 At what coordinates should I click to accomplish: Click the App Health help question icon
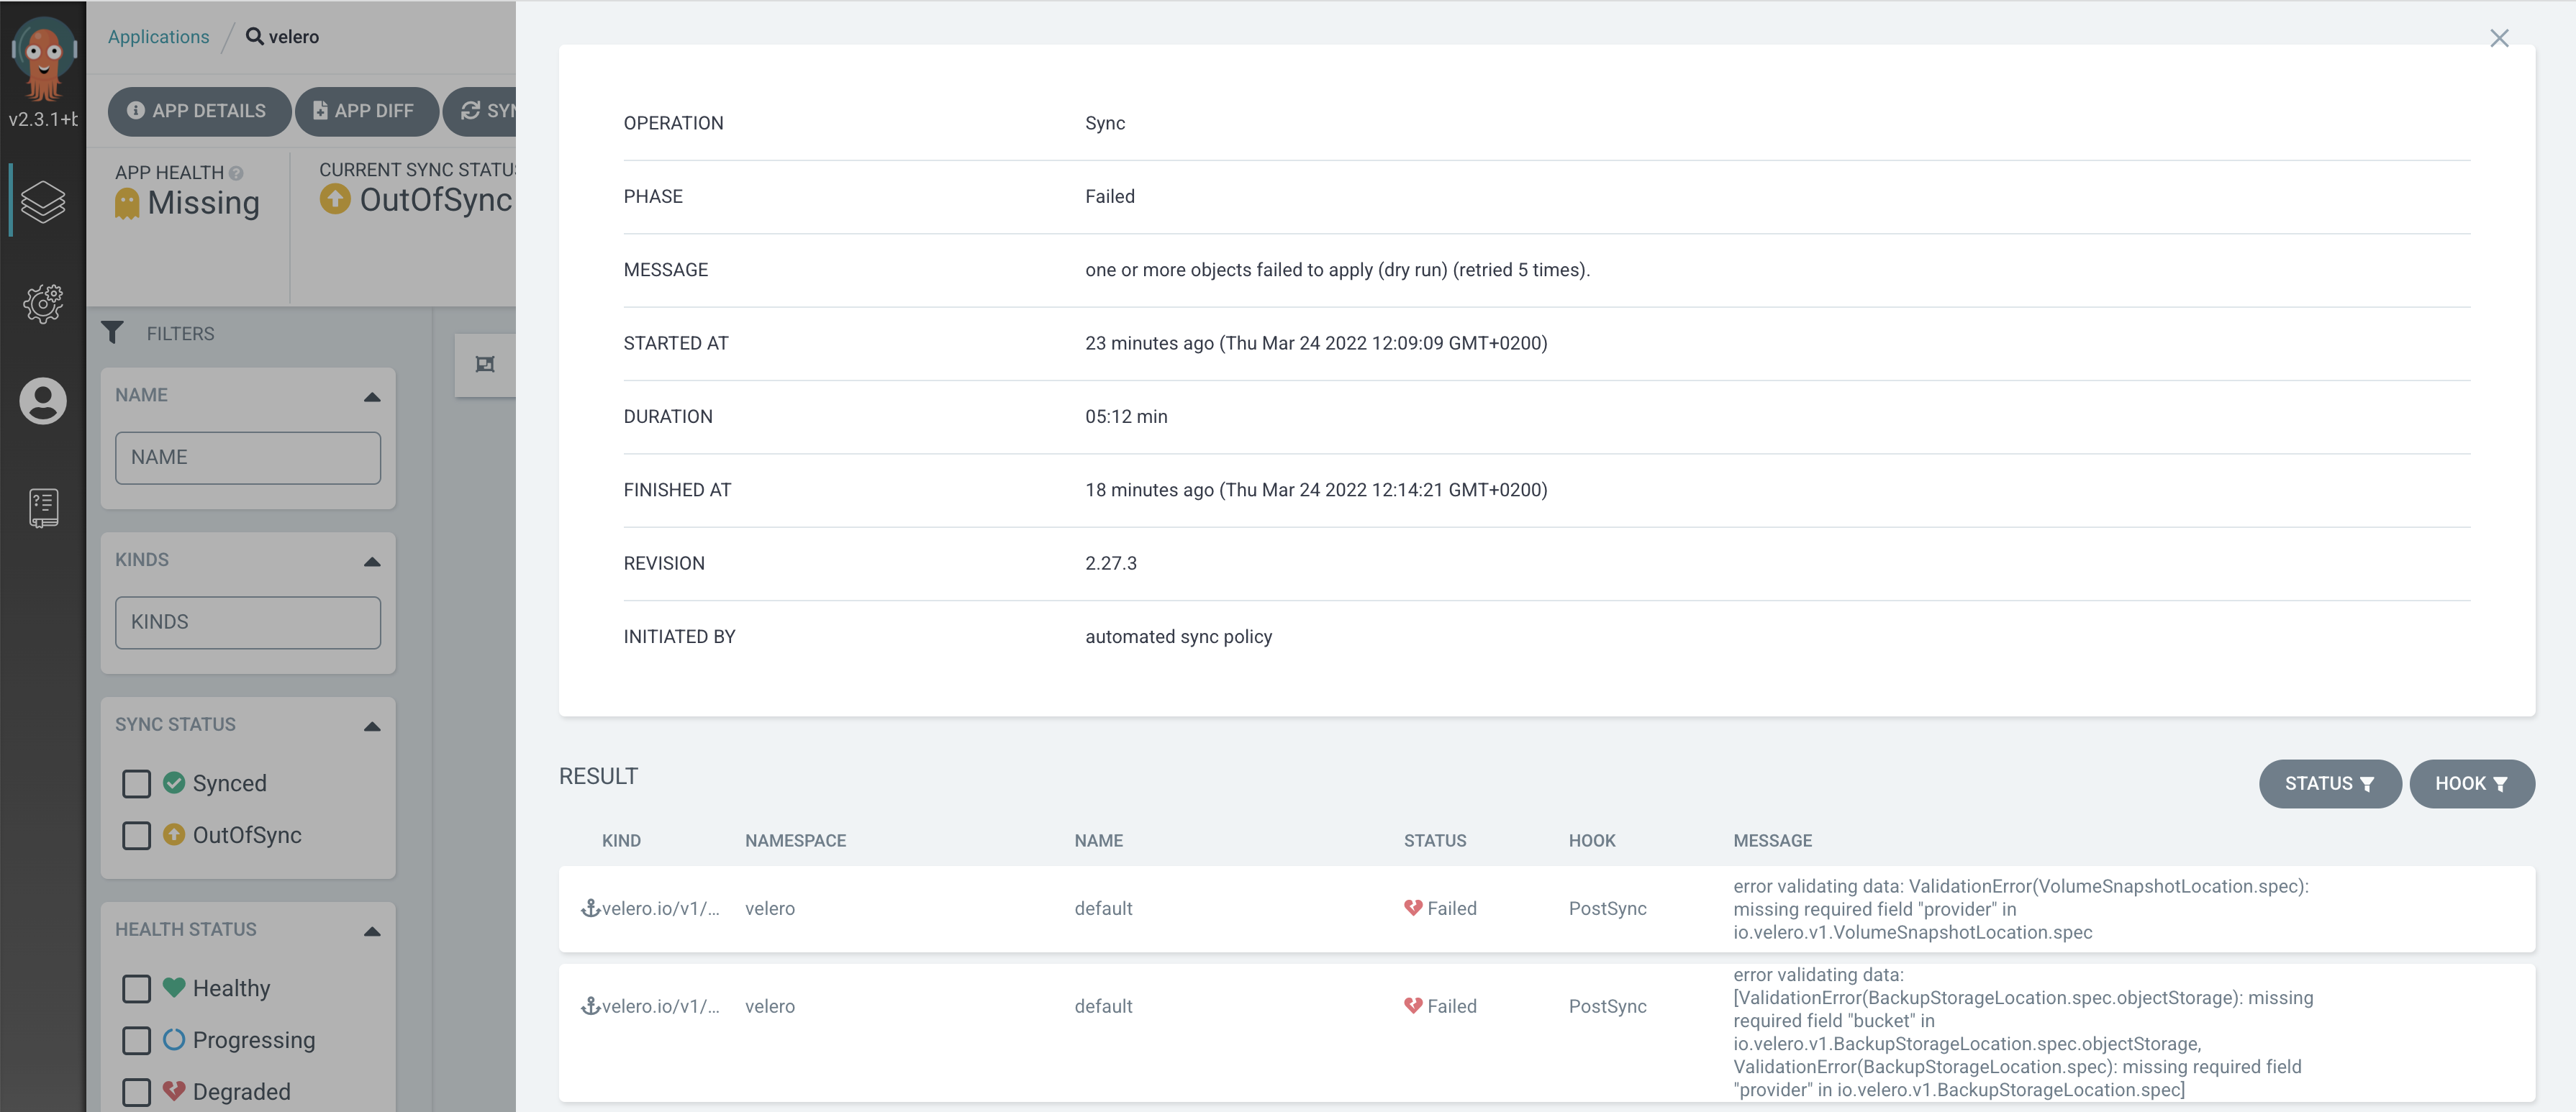tap(236, 173)
